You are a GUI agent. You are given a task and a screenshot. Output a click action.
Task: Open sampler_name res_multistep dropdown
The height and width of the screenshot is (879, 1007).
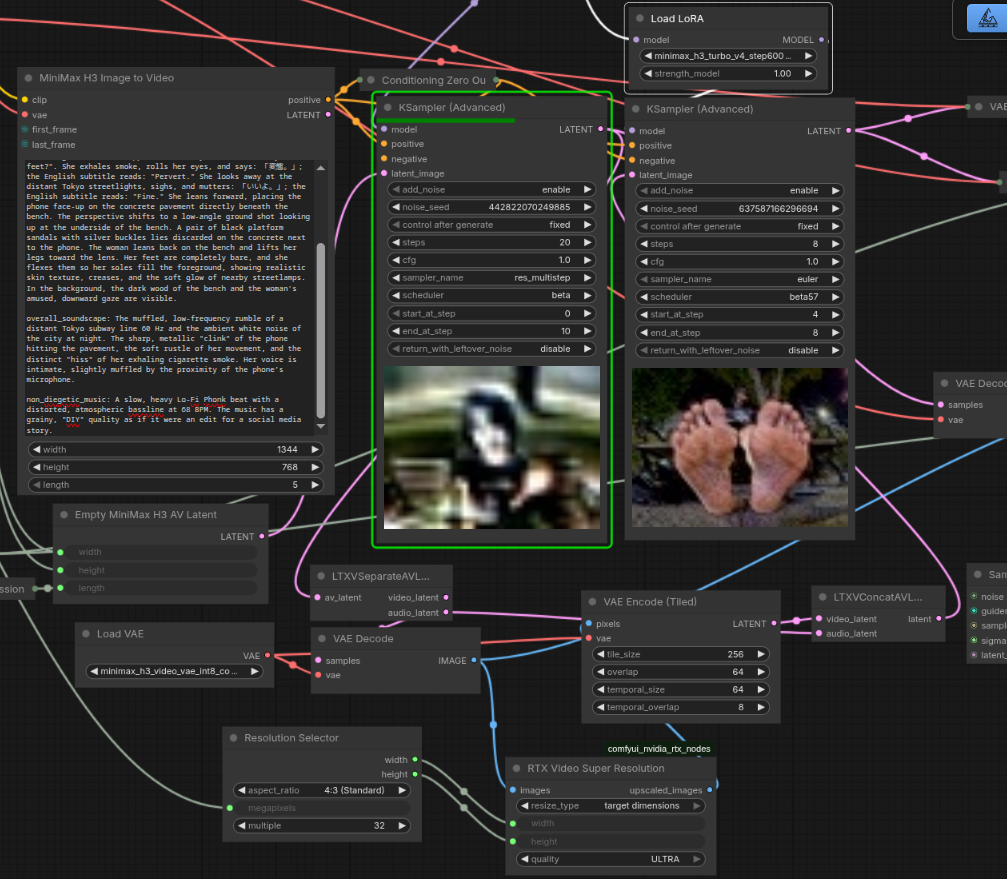pos(491,277)
